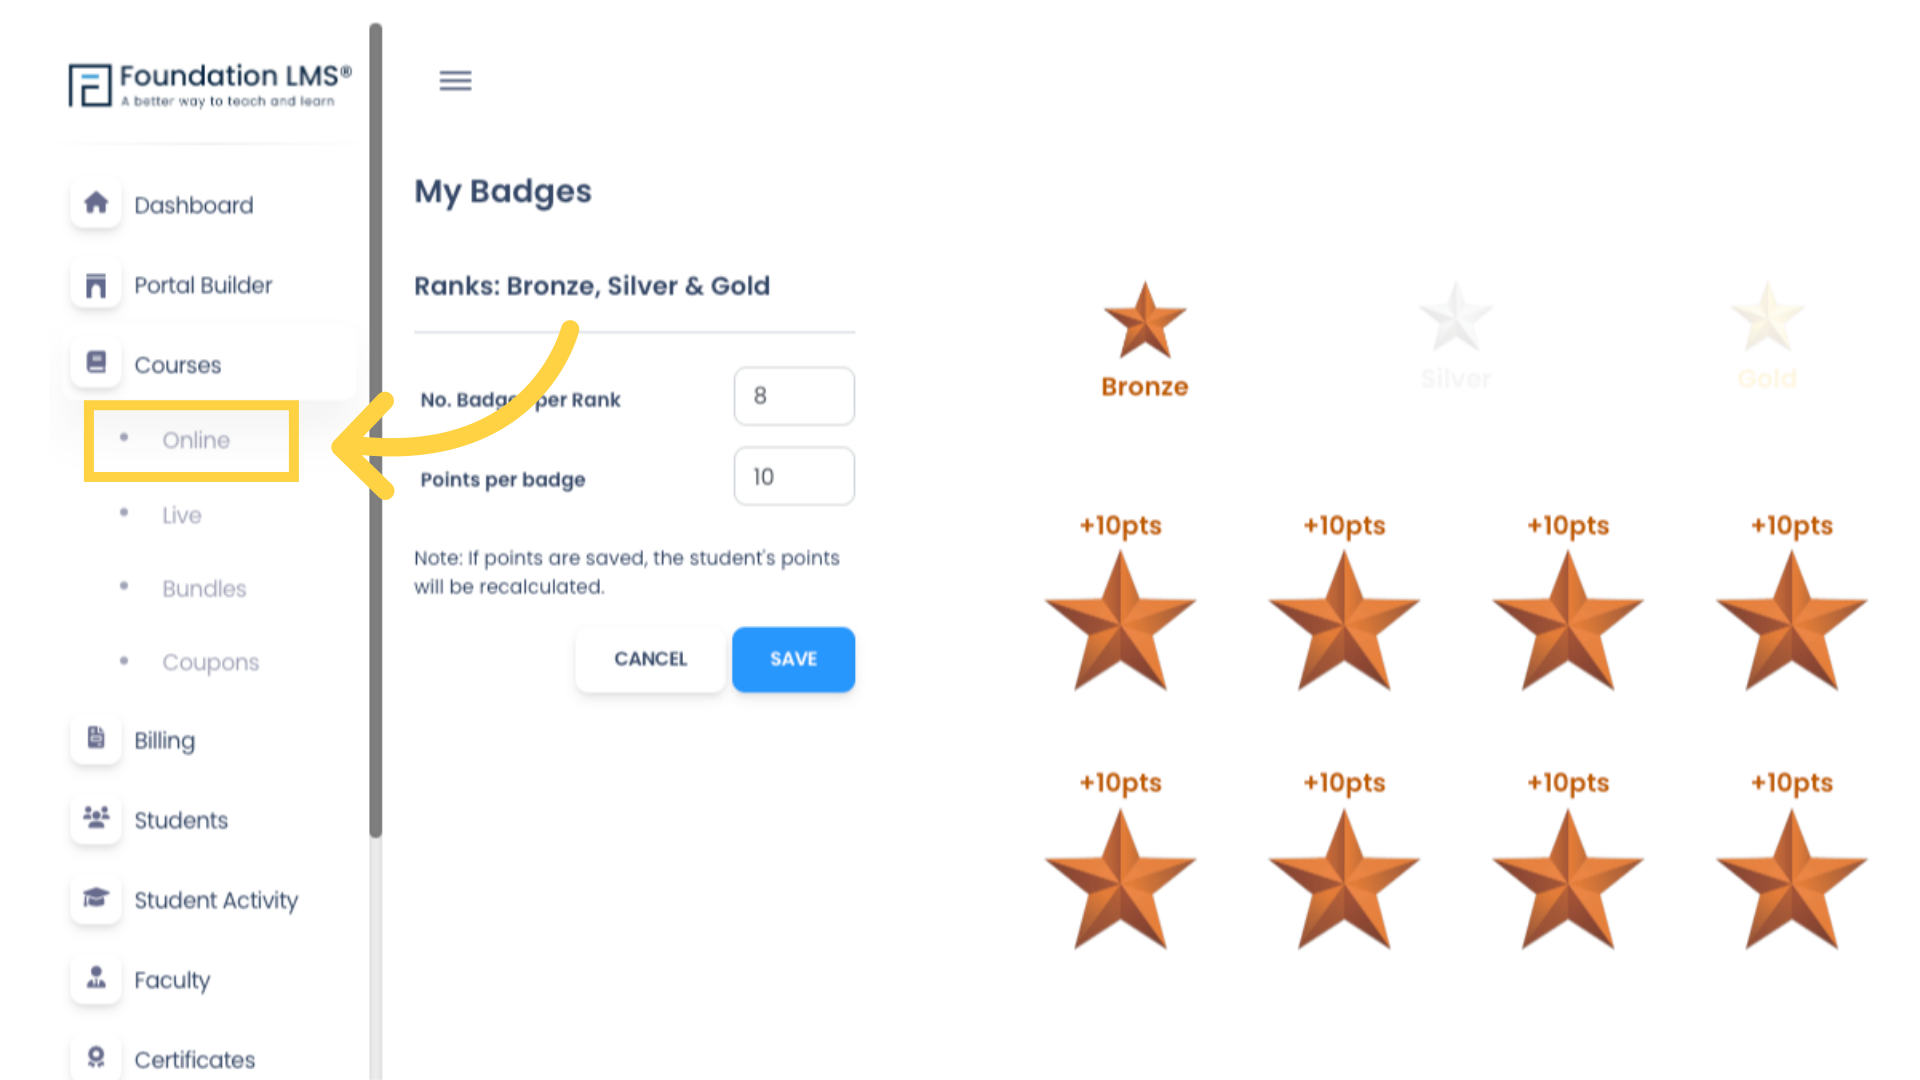The height and width of the screenshot is (1080, 1920).
Task: Expand the Live courses submenu
Action: click(x=181, y=514)
